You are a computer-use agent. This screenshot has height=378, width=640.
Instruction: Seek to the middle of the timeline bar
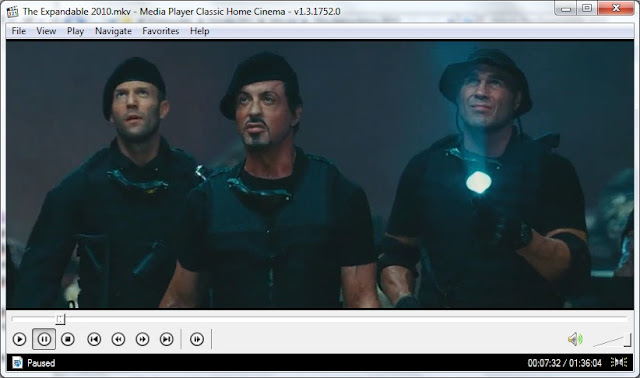(x=320, y=318)
